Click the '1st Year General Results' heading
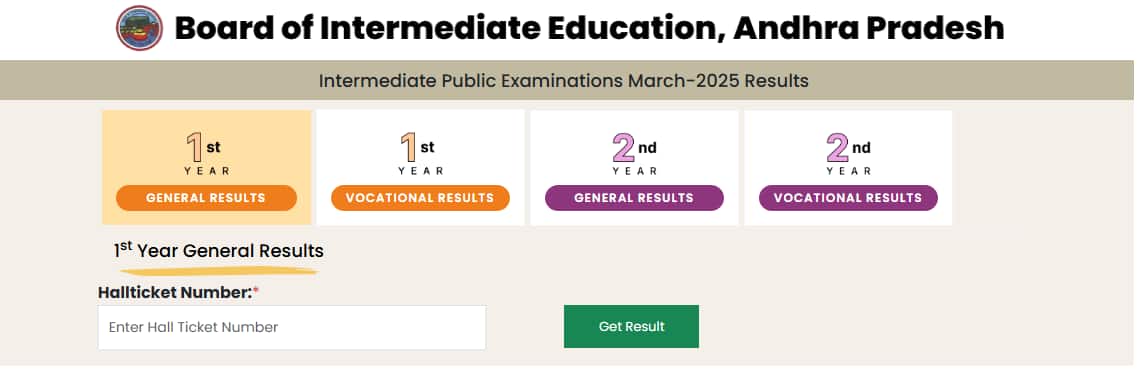 coord(218,250)
